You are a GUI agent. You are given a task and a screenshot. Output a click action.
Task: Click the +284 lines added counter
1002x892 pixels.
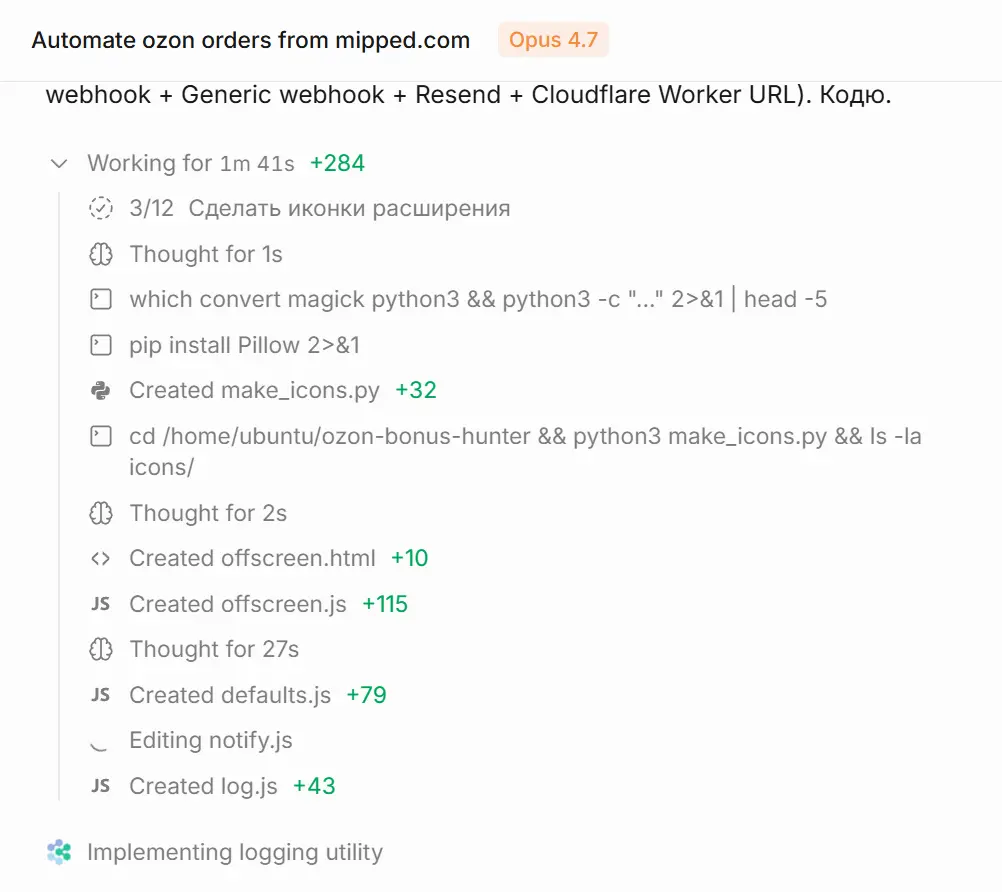click(x=337, y=163)
